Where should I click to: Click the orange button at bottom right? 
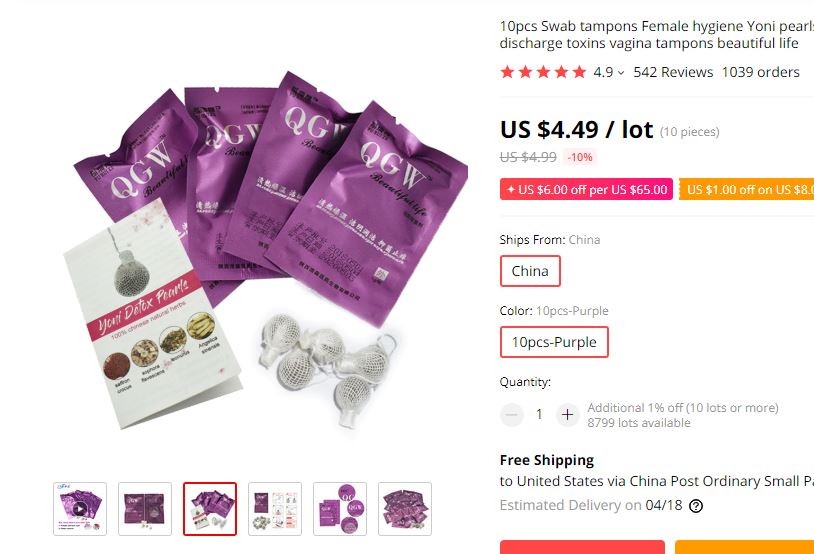[x=744, y=547]
